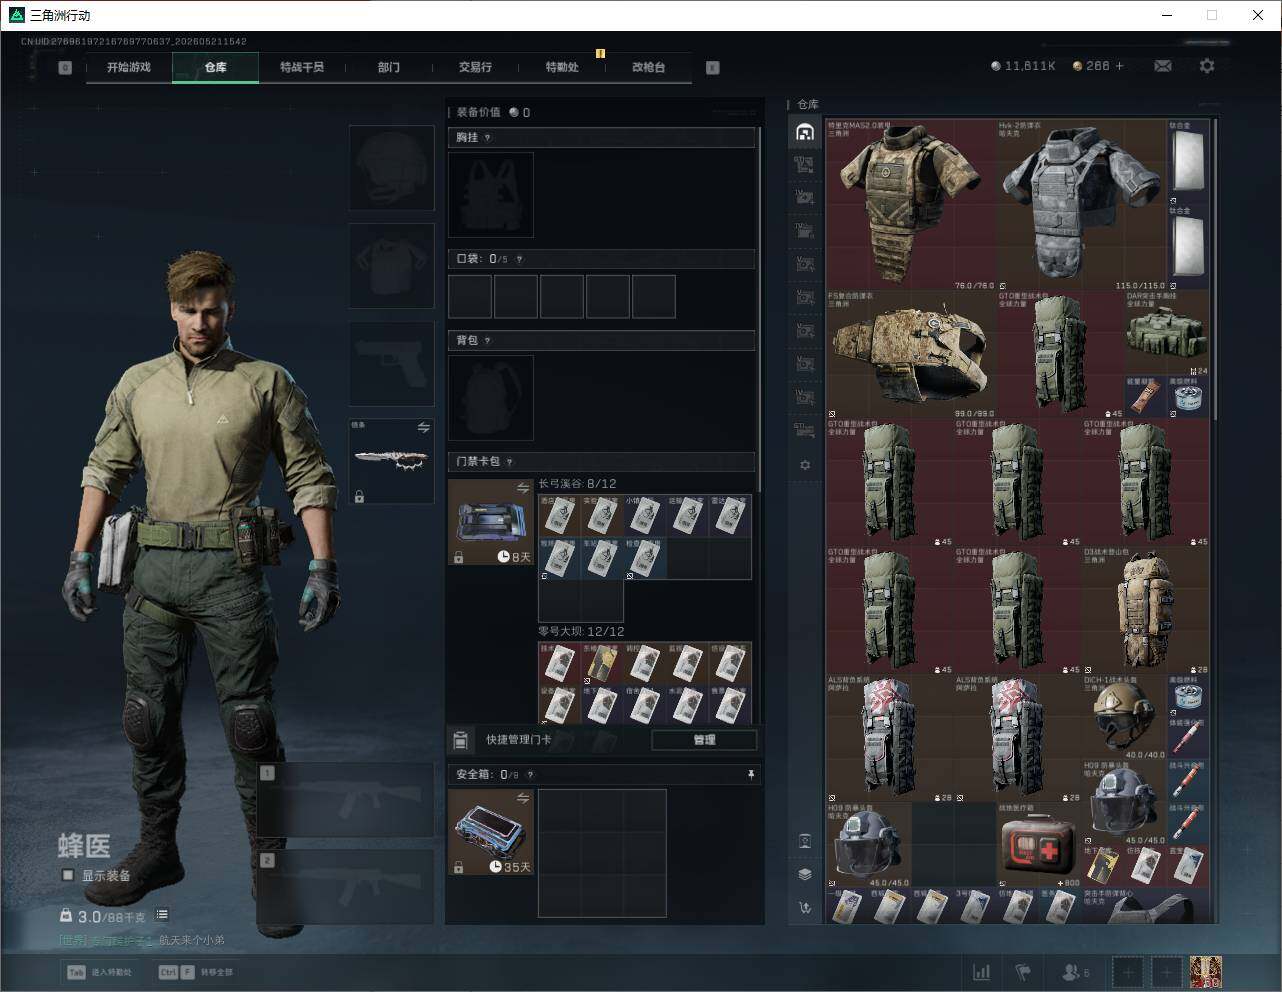Click the swap icon on keycard bag
The height and width of the screenshot is (992, 1282).
(x=522, y=488)
